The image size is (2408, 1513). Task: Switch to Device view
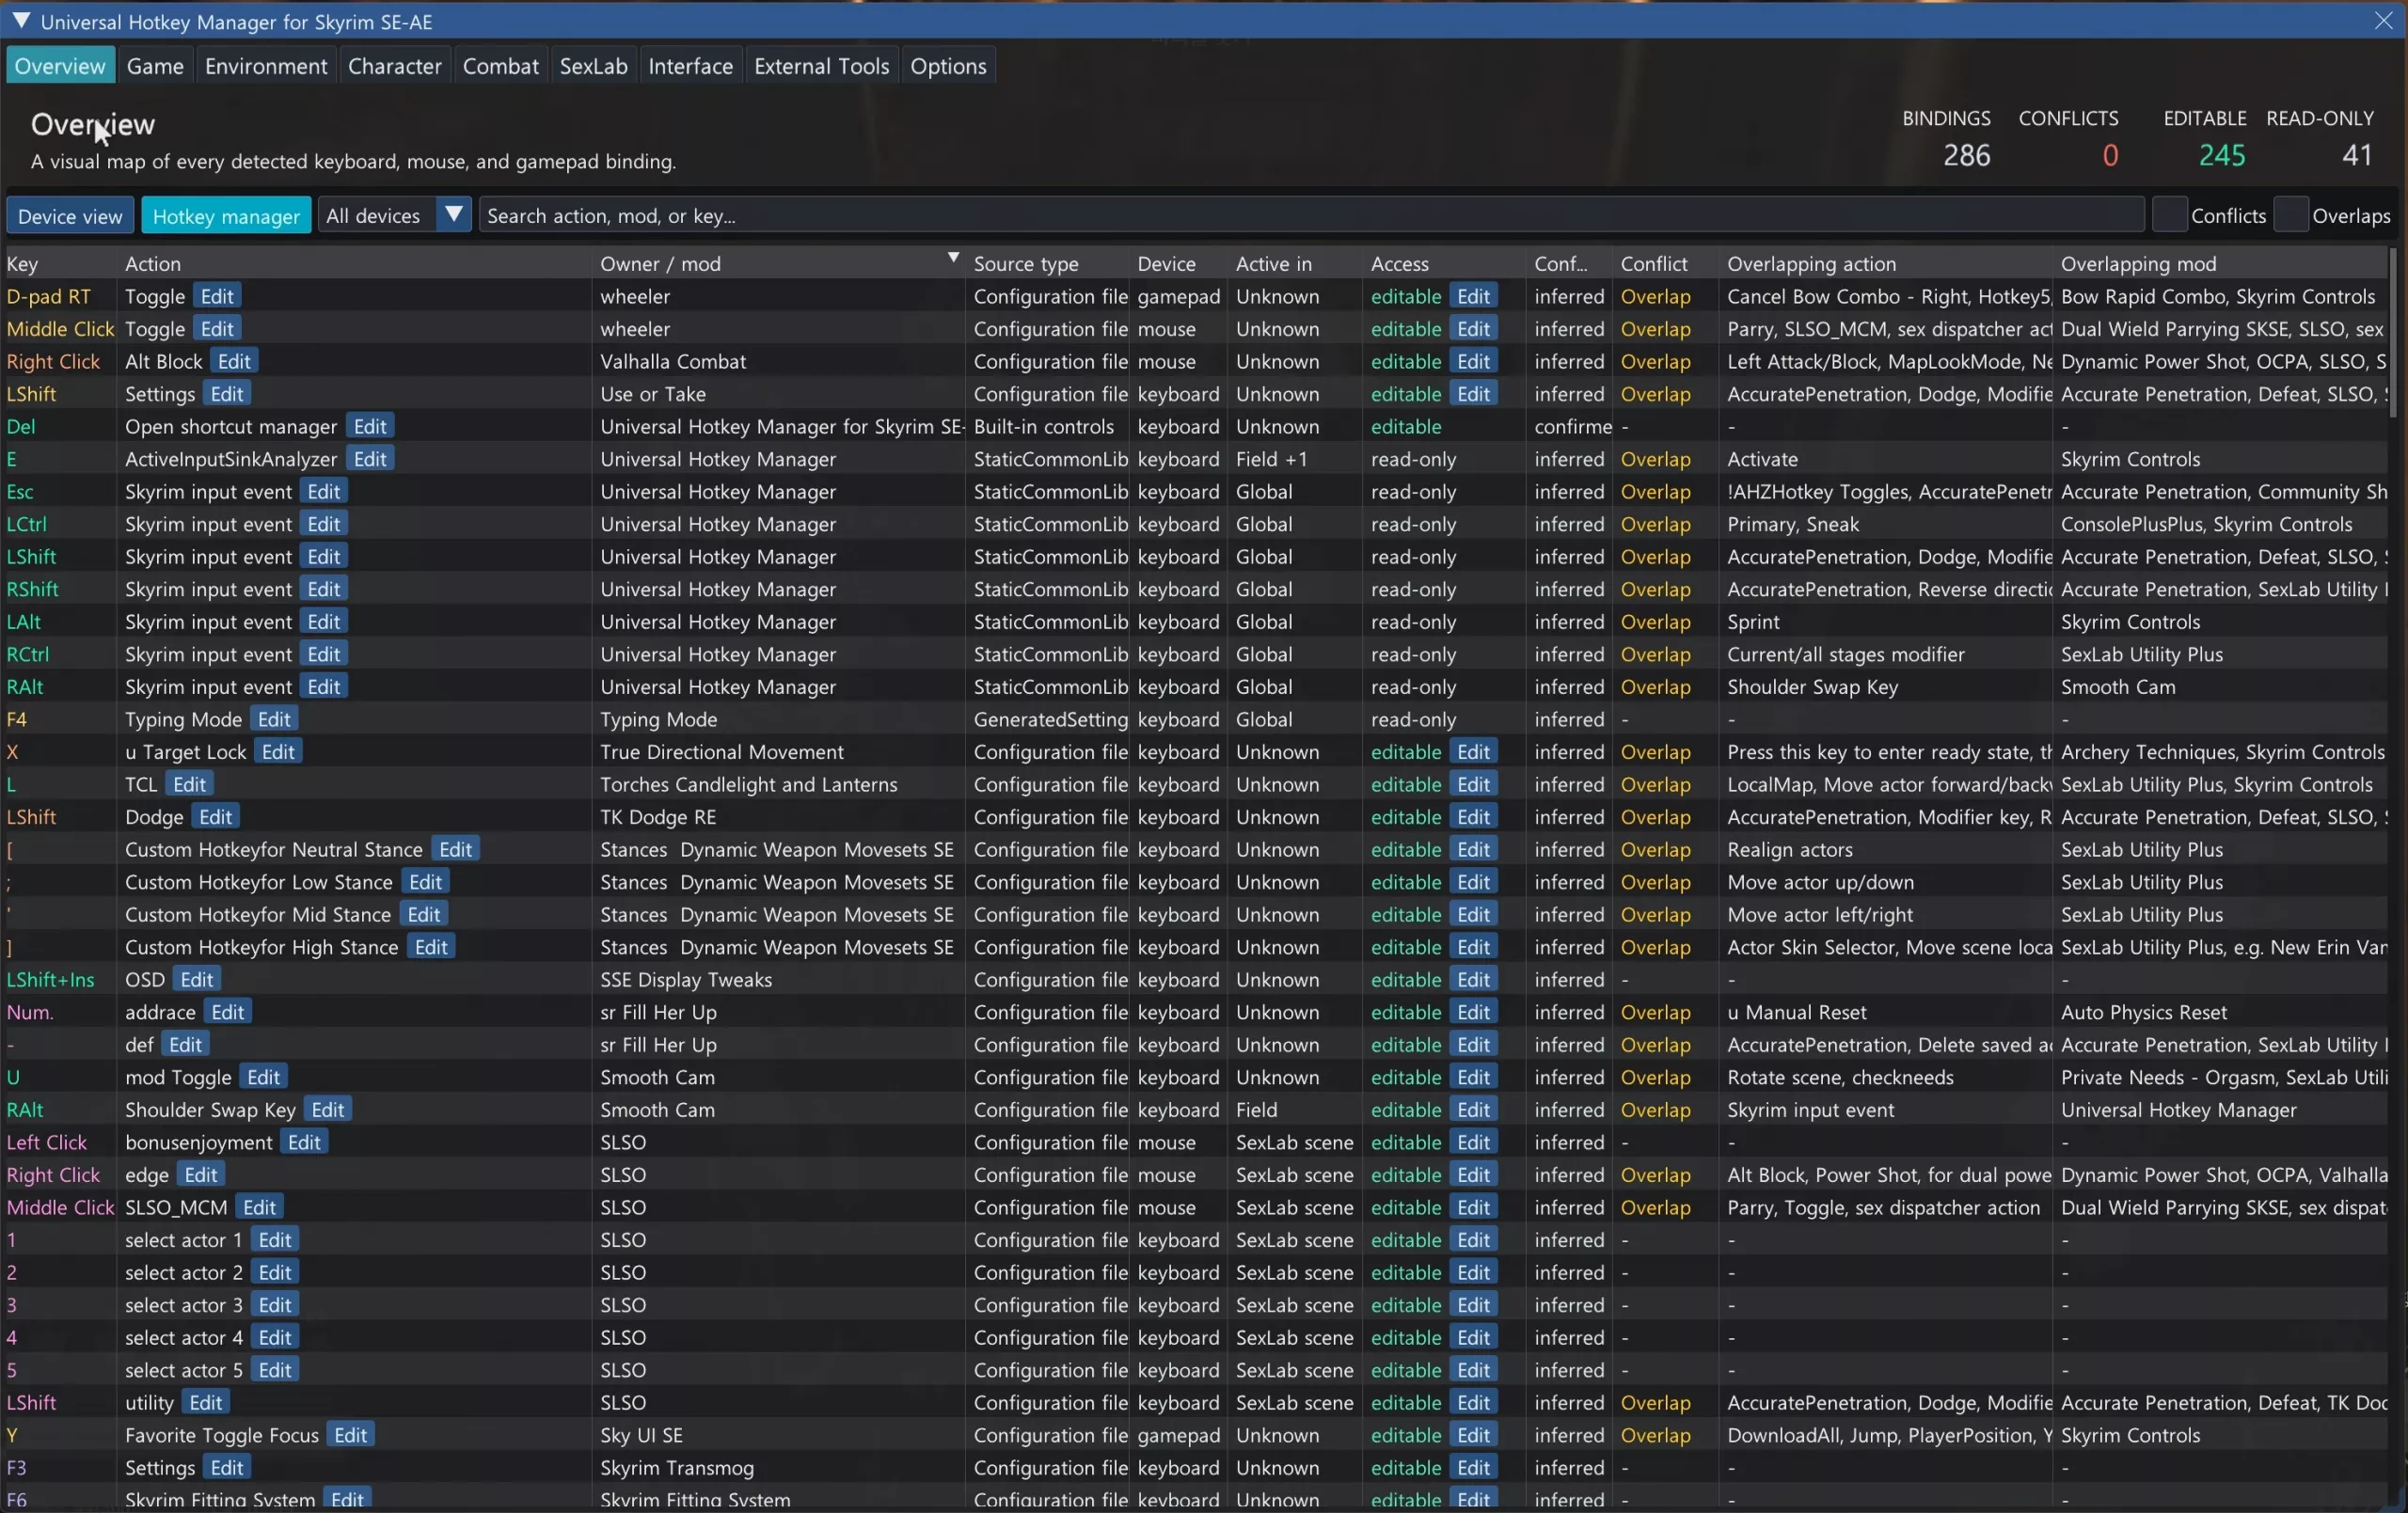[x=70, y=216]
